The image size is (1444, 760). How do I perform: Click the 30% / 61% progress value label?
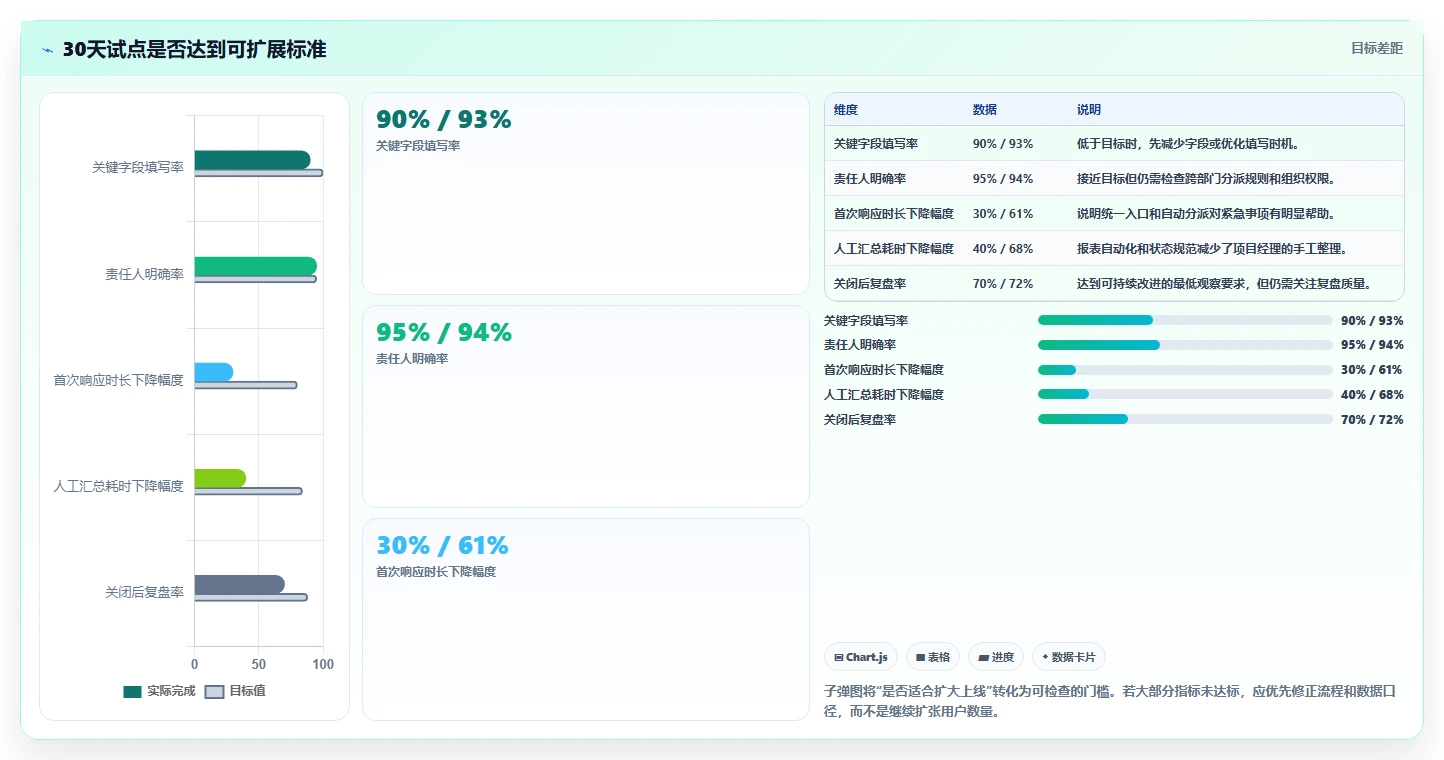1372,370
